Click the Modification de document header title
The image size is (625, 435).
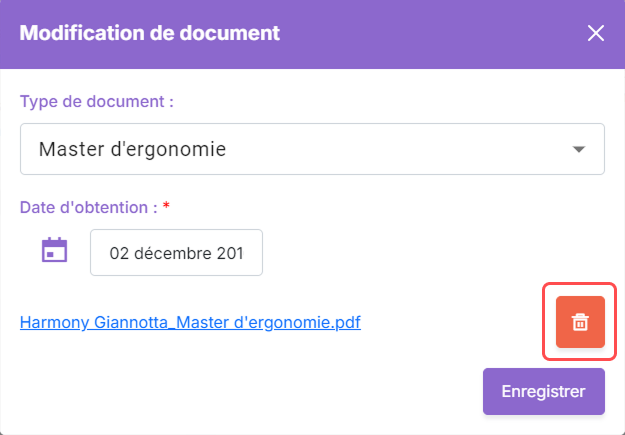(x=150, y=33)
